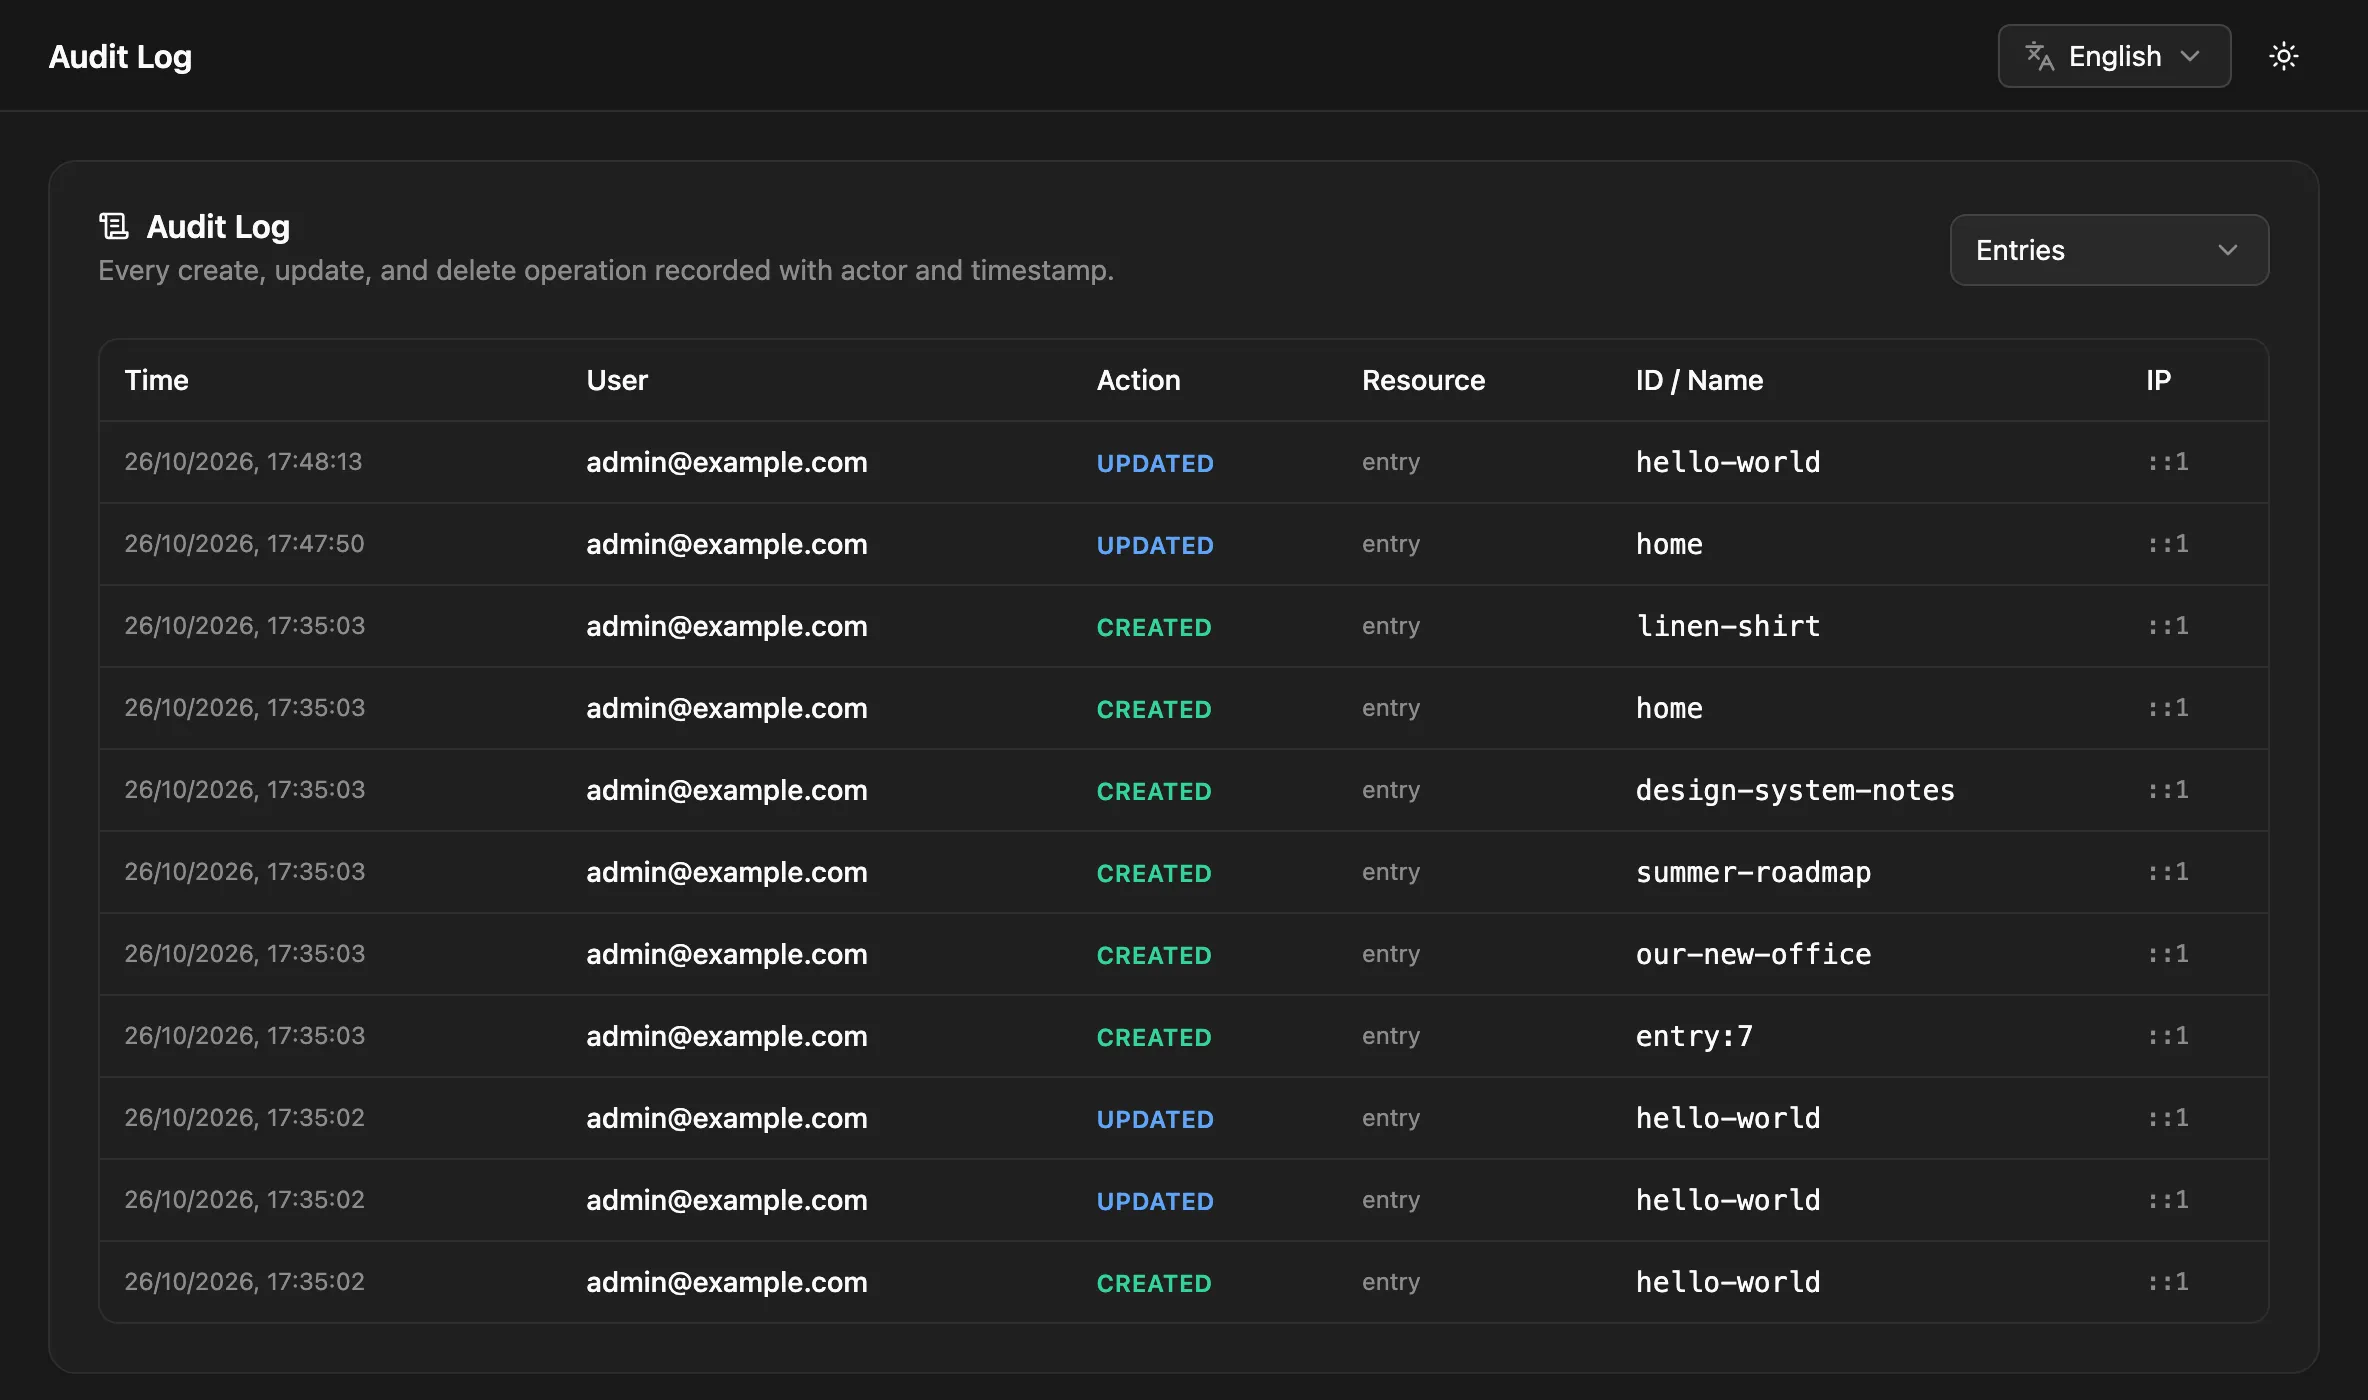The height and width of the screenshot is (1400, 2368).
Task: Click resource 'entry' in linen-shirt row
Action: [x=1390, y=626]
